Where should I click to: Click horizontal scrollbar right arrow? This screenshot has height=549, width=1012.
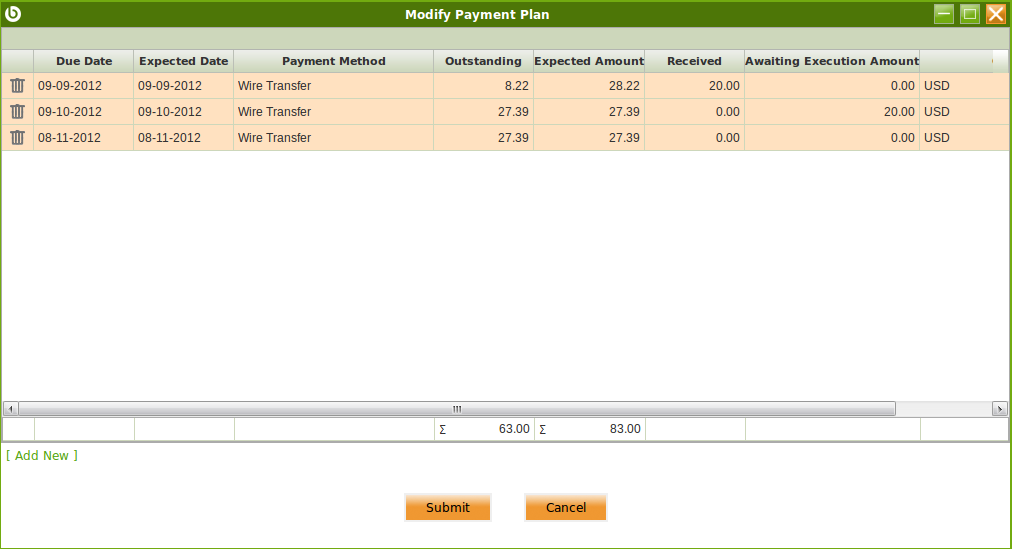[999, 409]
